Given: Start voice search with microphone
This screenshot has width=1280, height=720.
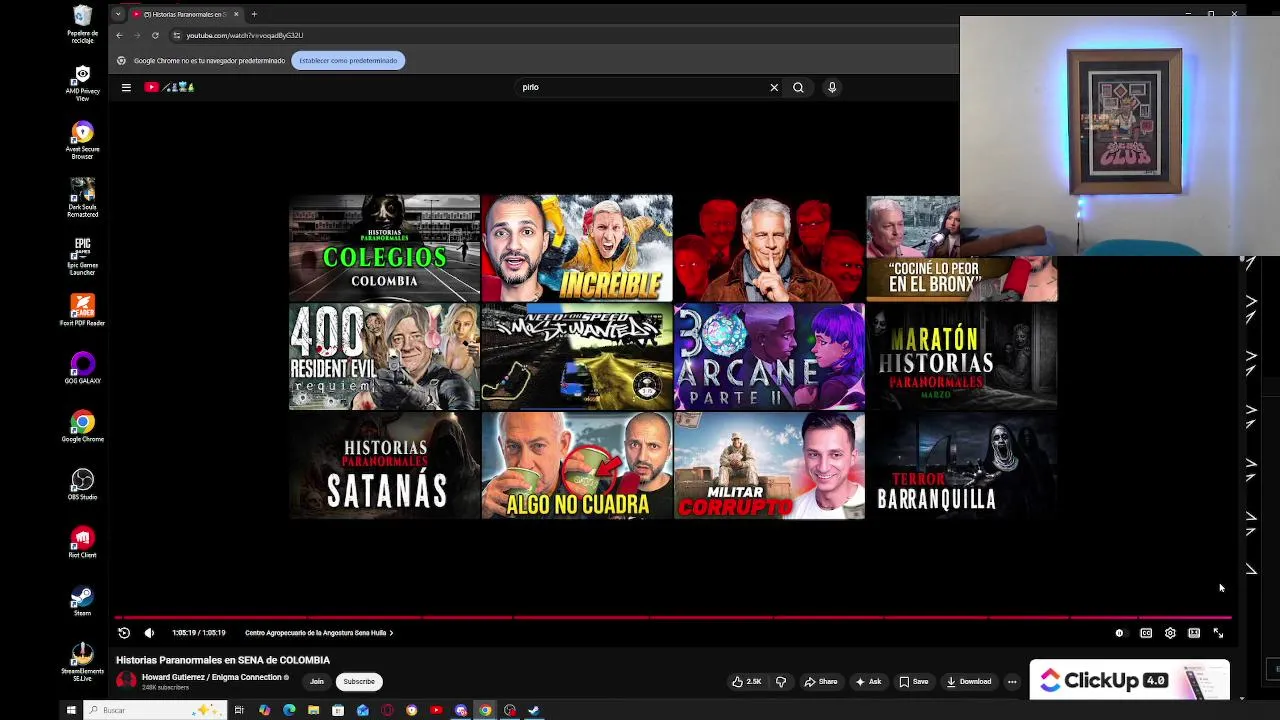Looking at the screenshot, I should [831, 87].
